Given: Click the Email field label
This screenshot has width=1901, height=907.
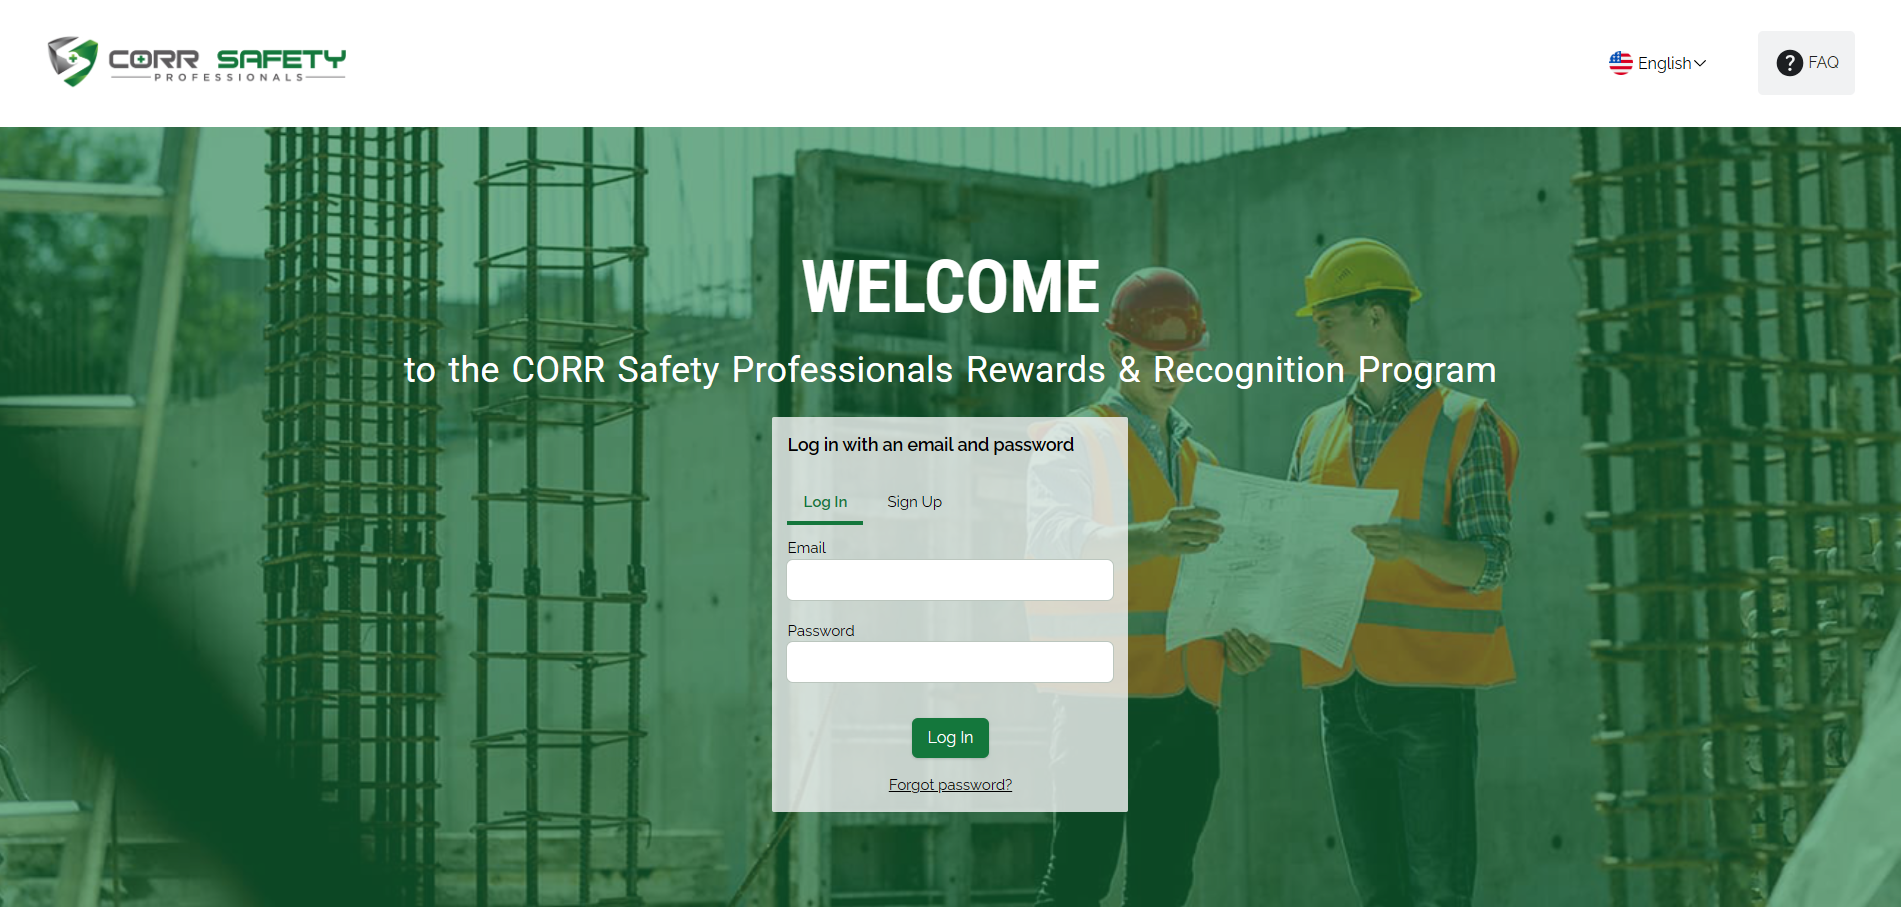Looking at the screenshot, I should [x=806, y=548].
